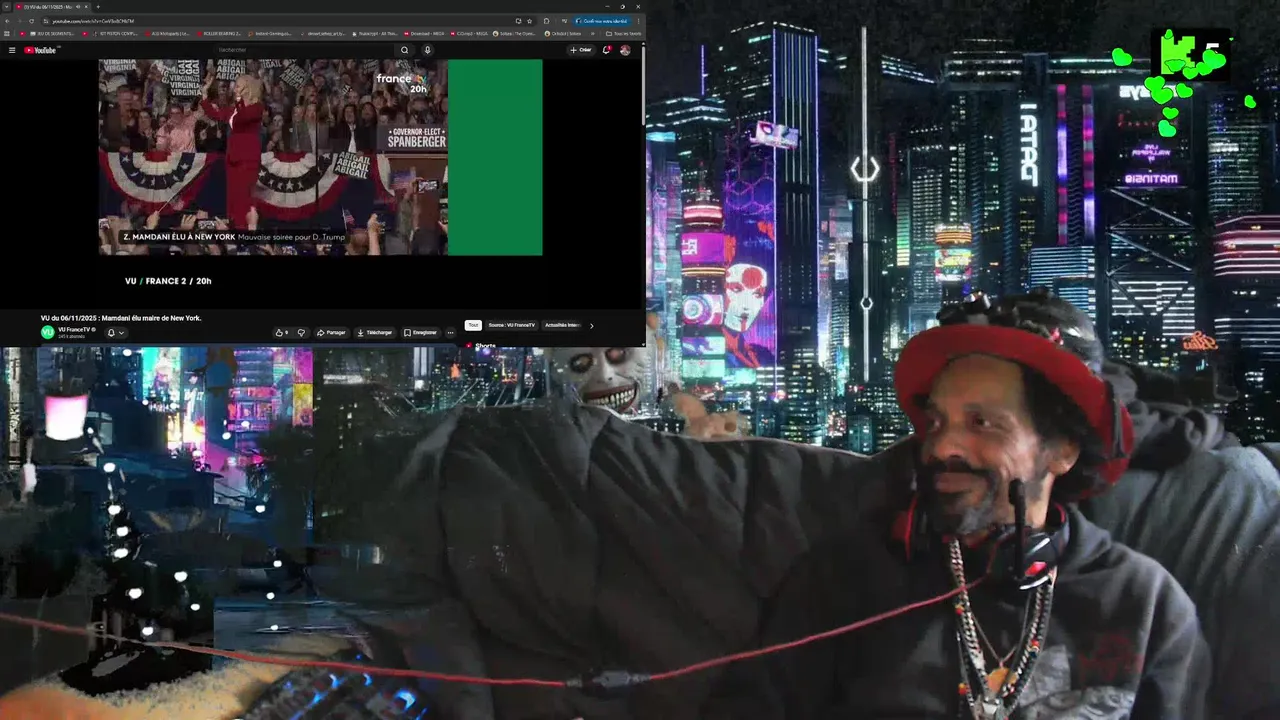Open the tab search dropdown arrow
The image size is (1280, 720).
[6, 7]
